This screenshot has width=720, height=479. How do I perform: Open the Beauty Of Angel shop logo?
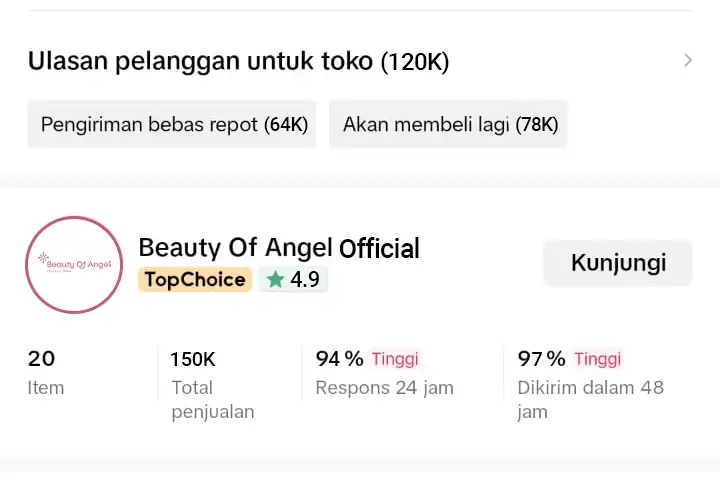pyautogui.click(x=73, y=264)
